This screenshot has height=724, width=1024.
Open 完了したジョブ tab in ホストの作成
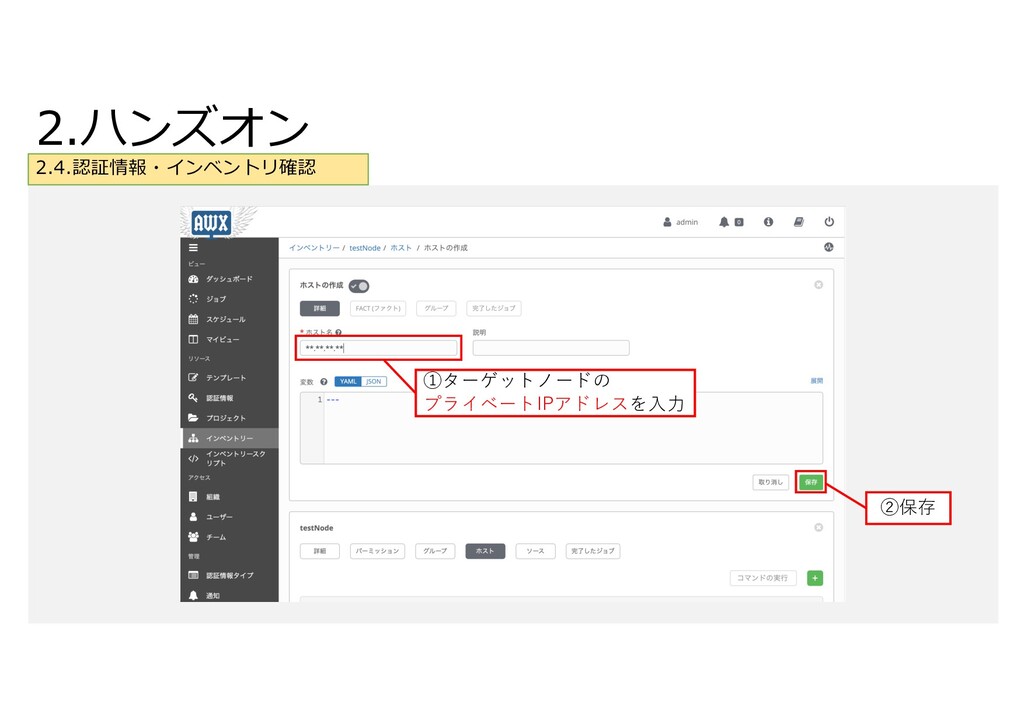point(494,308)
